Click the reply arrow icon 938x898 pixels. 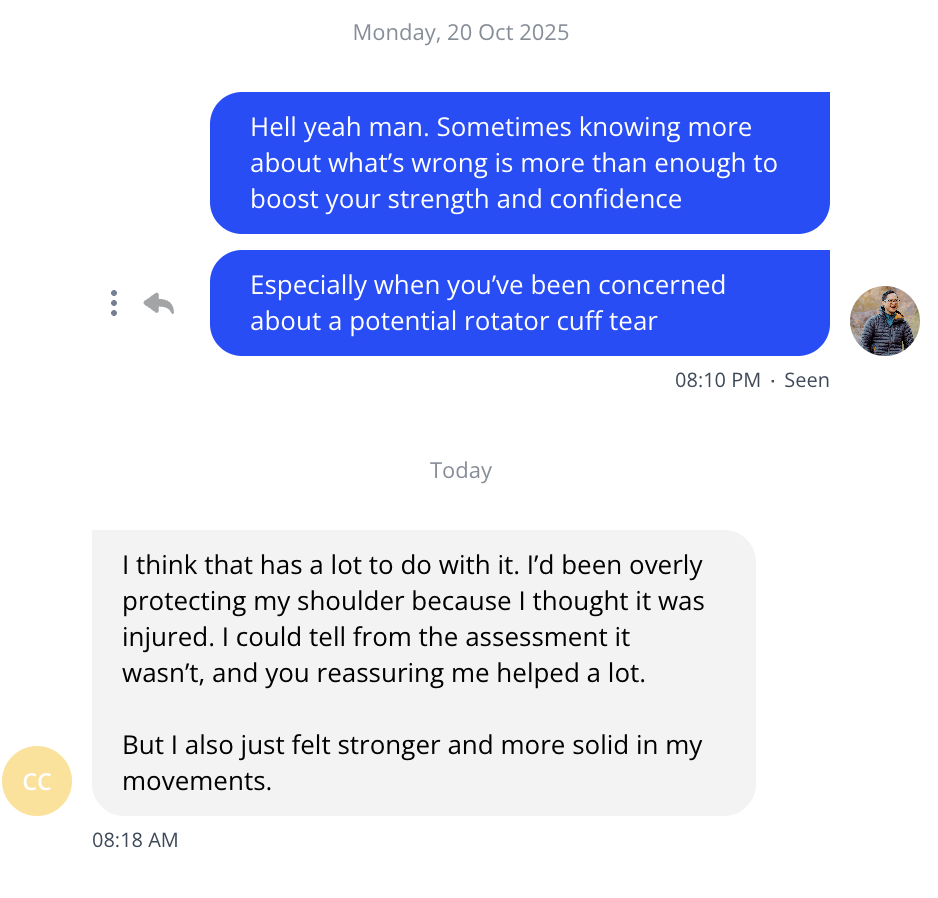click(158, 303)
